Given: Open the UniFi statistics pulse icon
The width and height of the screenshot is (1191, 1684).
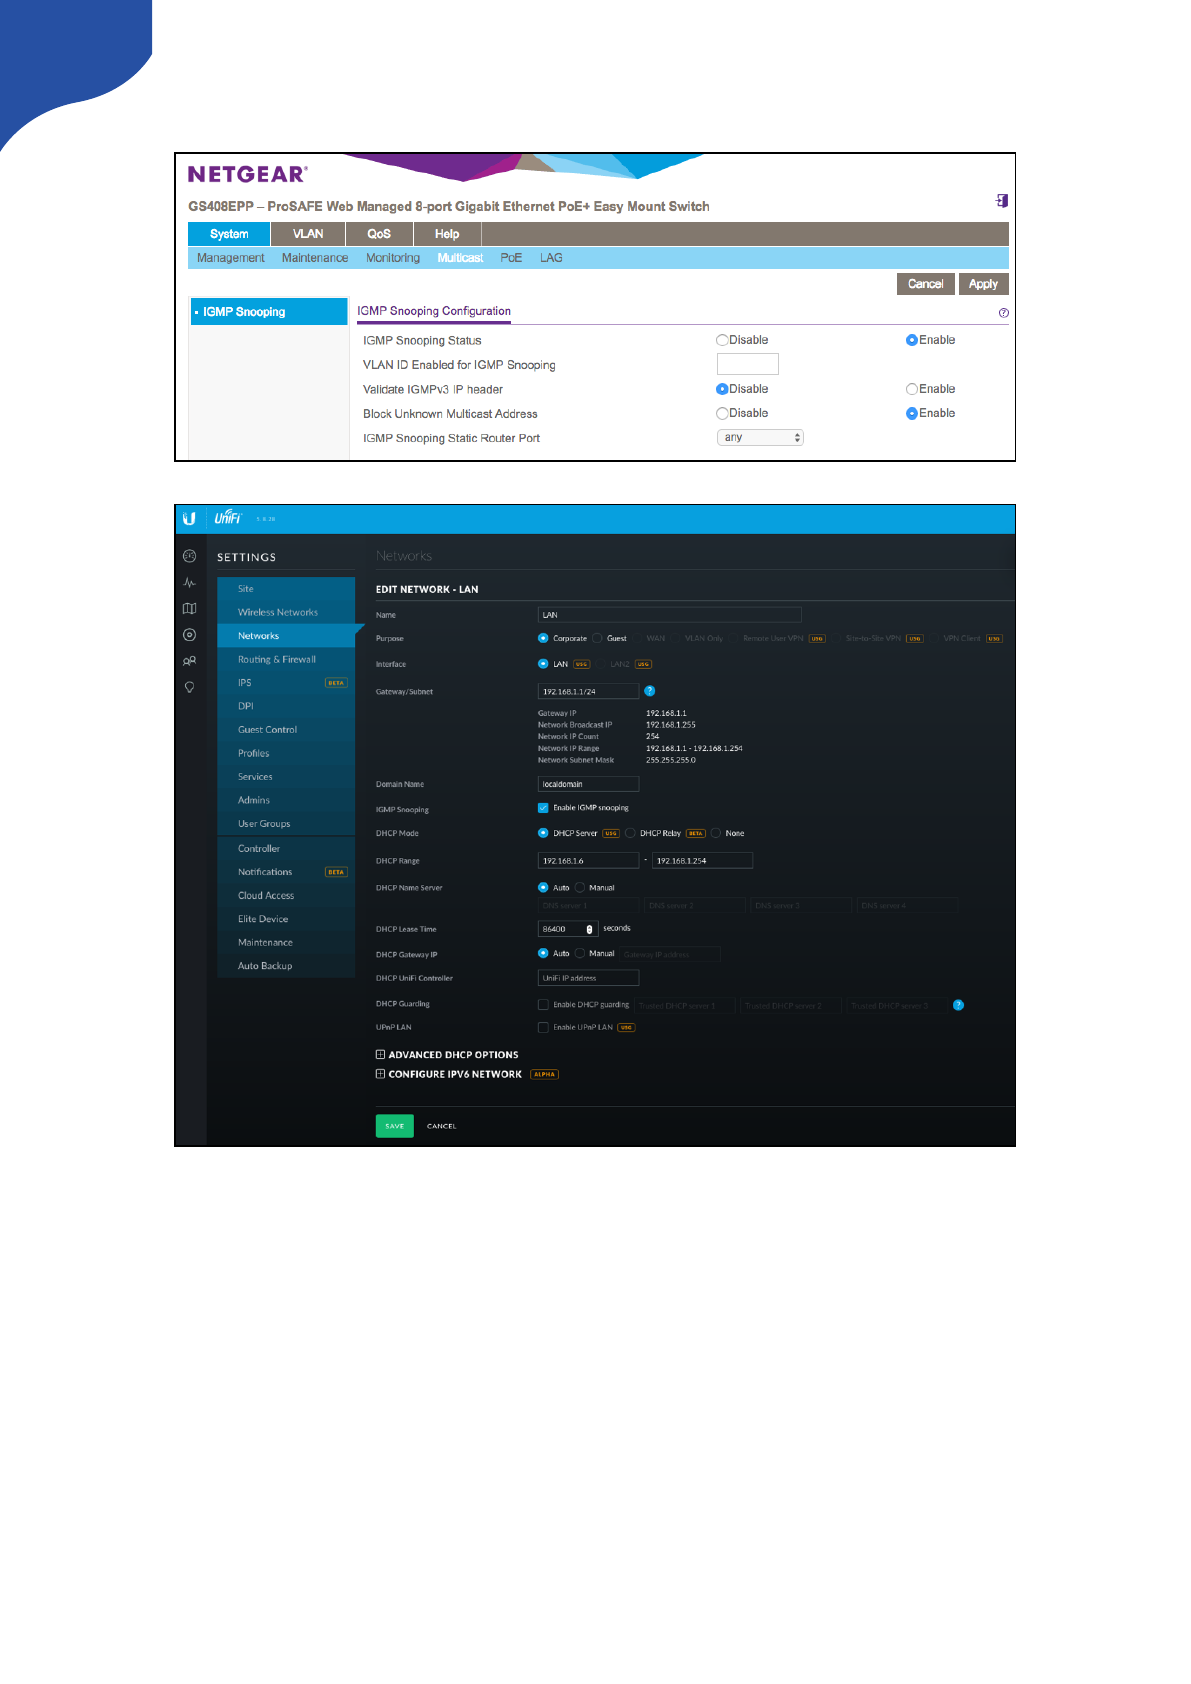Looking at the screenshot, I should pos(189,583).
